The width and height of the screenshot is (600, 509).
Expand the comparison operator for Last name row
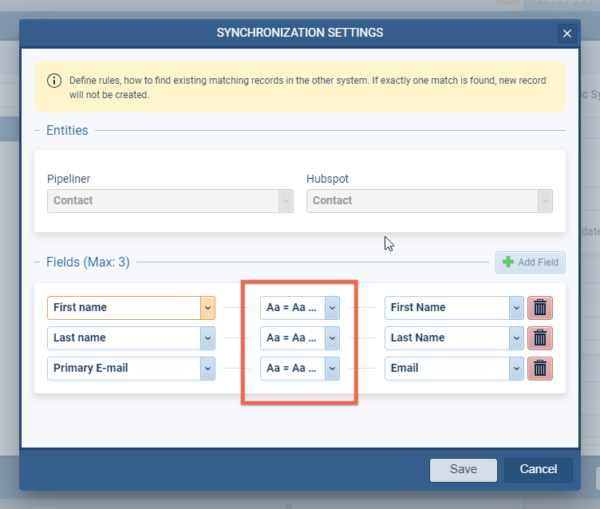pos(332,338)
